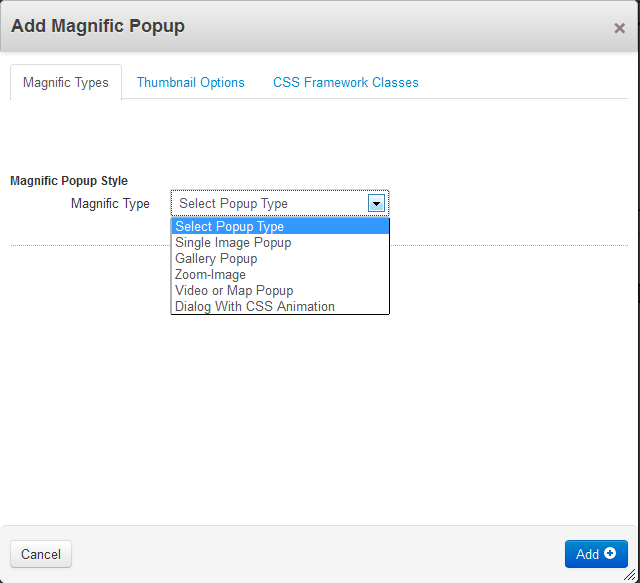Close the Add Magnific Popup dialog

619,28
